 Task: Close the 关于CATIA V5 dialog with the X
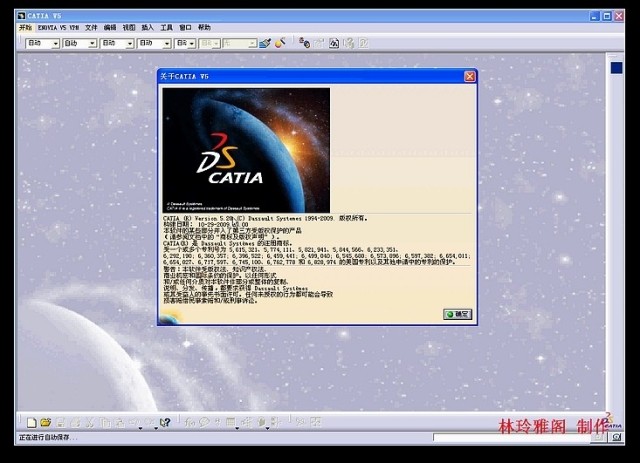[470, 76]
